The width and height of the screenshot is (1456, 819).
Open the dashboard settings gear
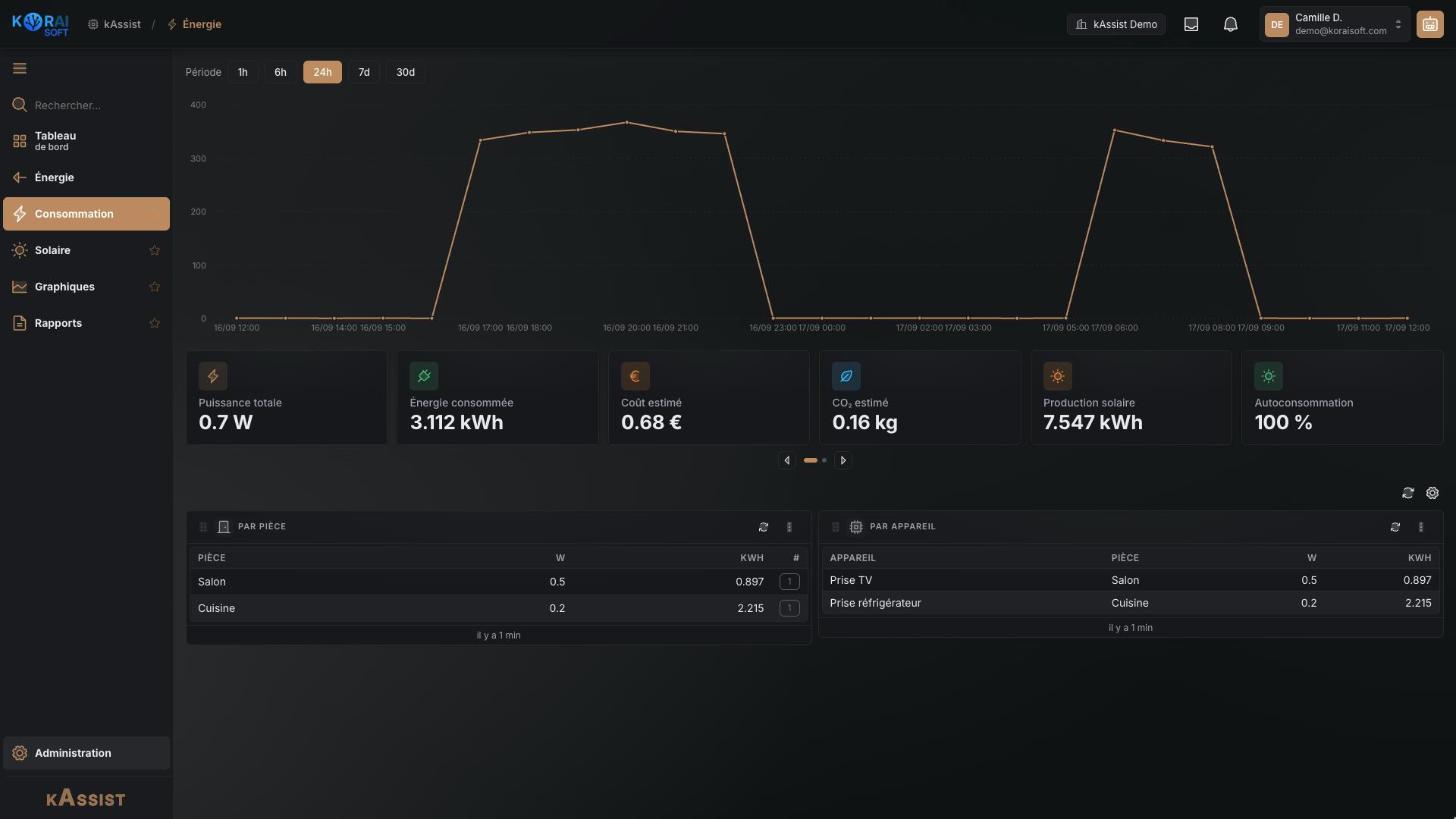click(x=1432, y=493)
